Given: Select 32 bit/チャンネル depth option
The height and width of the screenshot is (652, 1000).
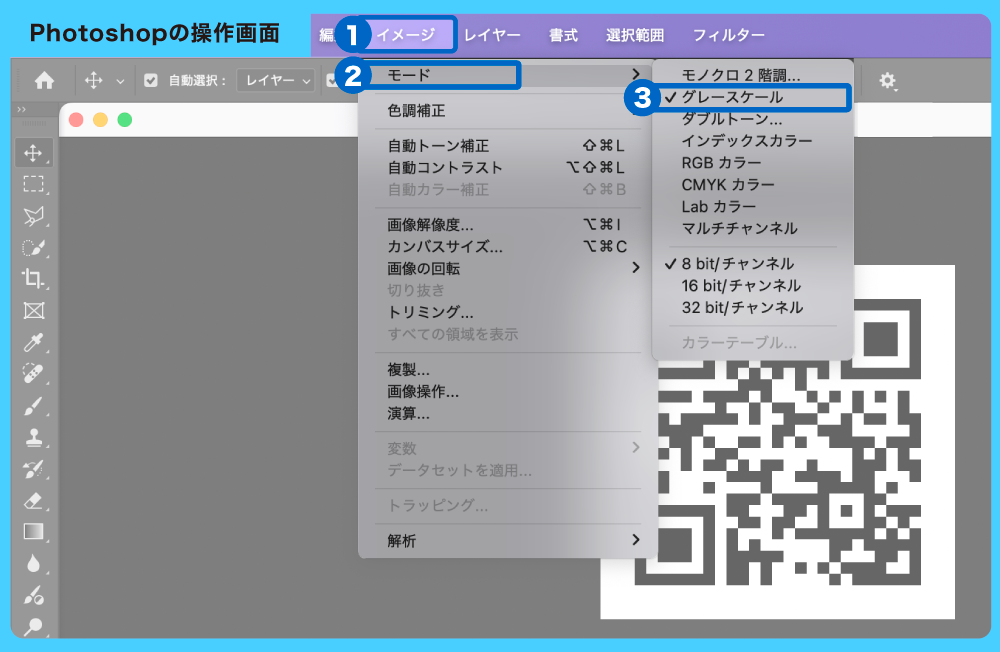Looking at the screenshot, I should pyautogui.click(x=753, y=307).
